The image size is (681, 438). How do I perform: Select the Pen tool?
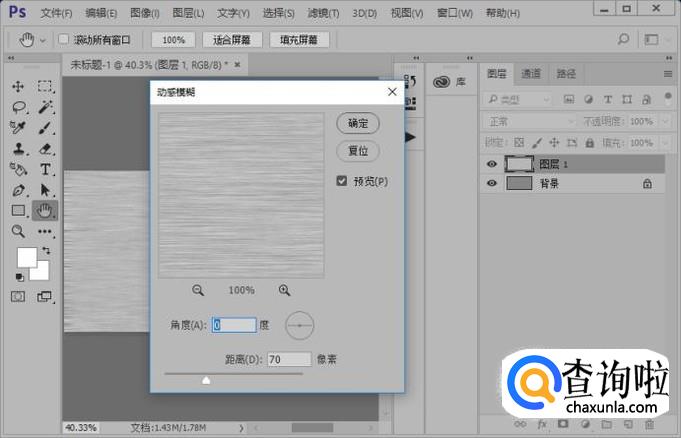[19, 190]
